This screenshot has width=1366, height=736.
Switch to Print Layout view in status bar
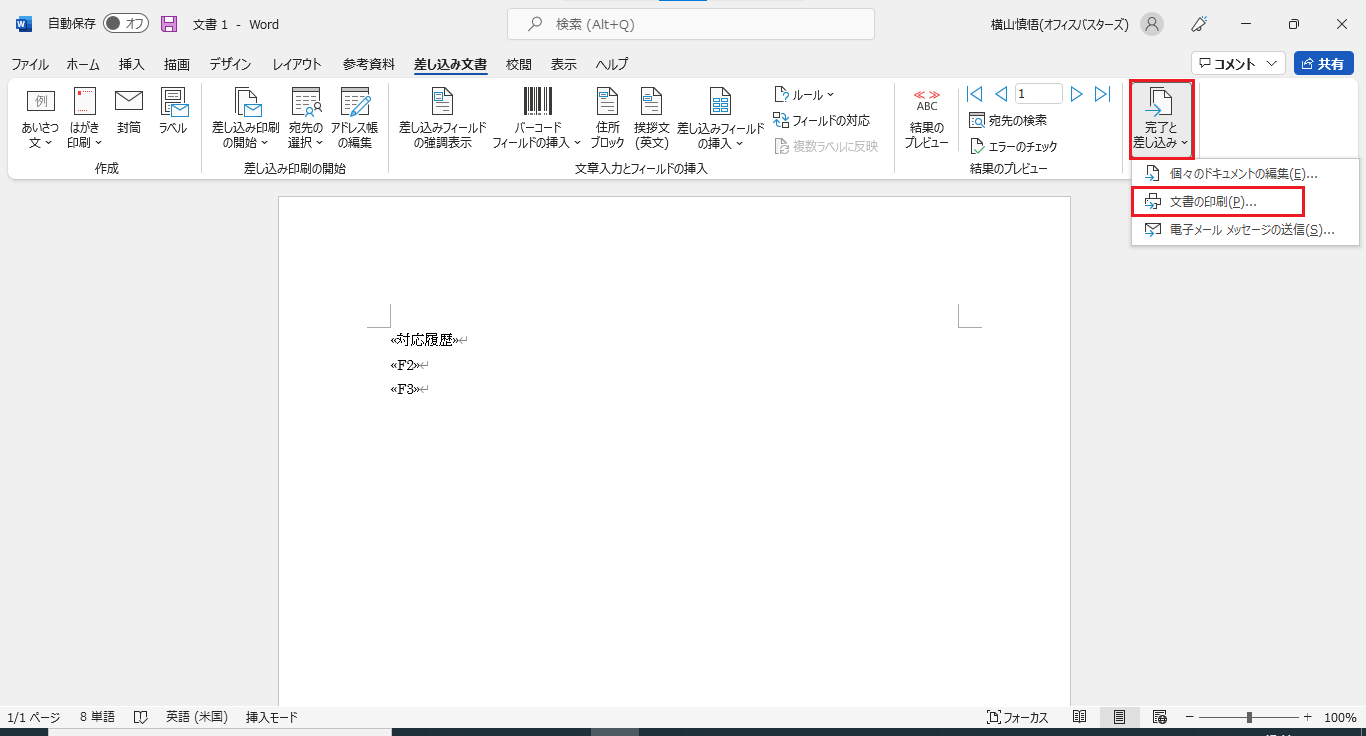[x=1119, y=717]
